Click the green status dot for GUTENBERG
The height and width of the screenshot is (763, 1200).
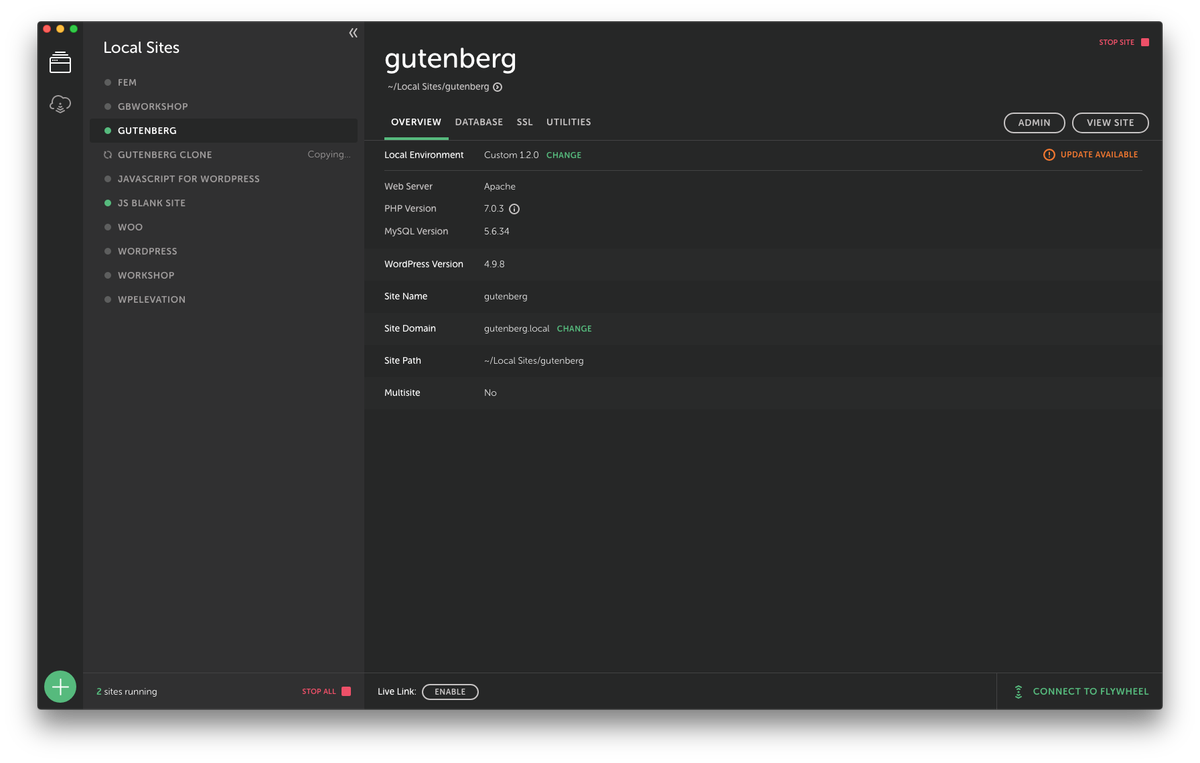coord(108,131)
